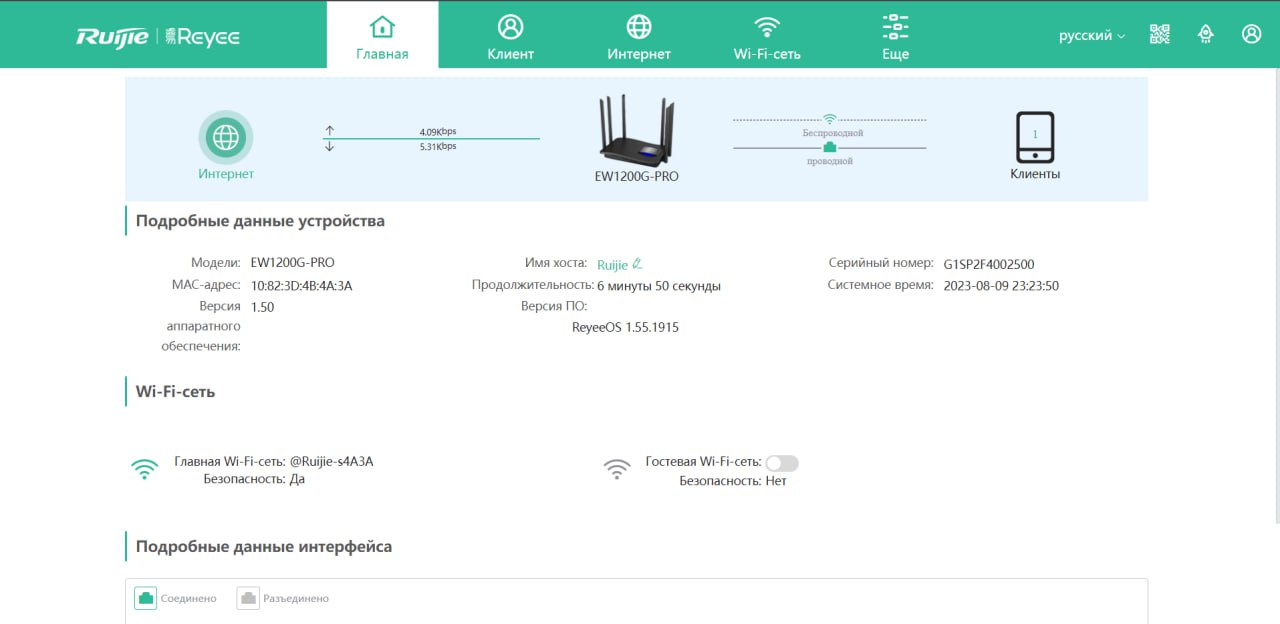The width and height of the screenshot is (1280, 624).
Task: Open the Главная home tab
Action: pyautogui.click(x=382, y=35)
